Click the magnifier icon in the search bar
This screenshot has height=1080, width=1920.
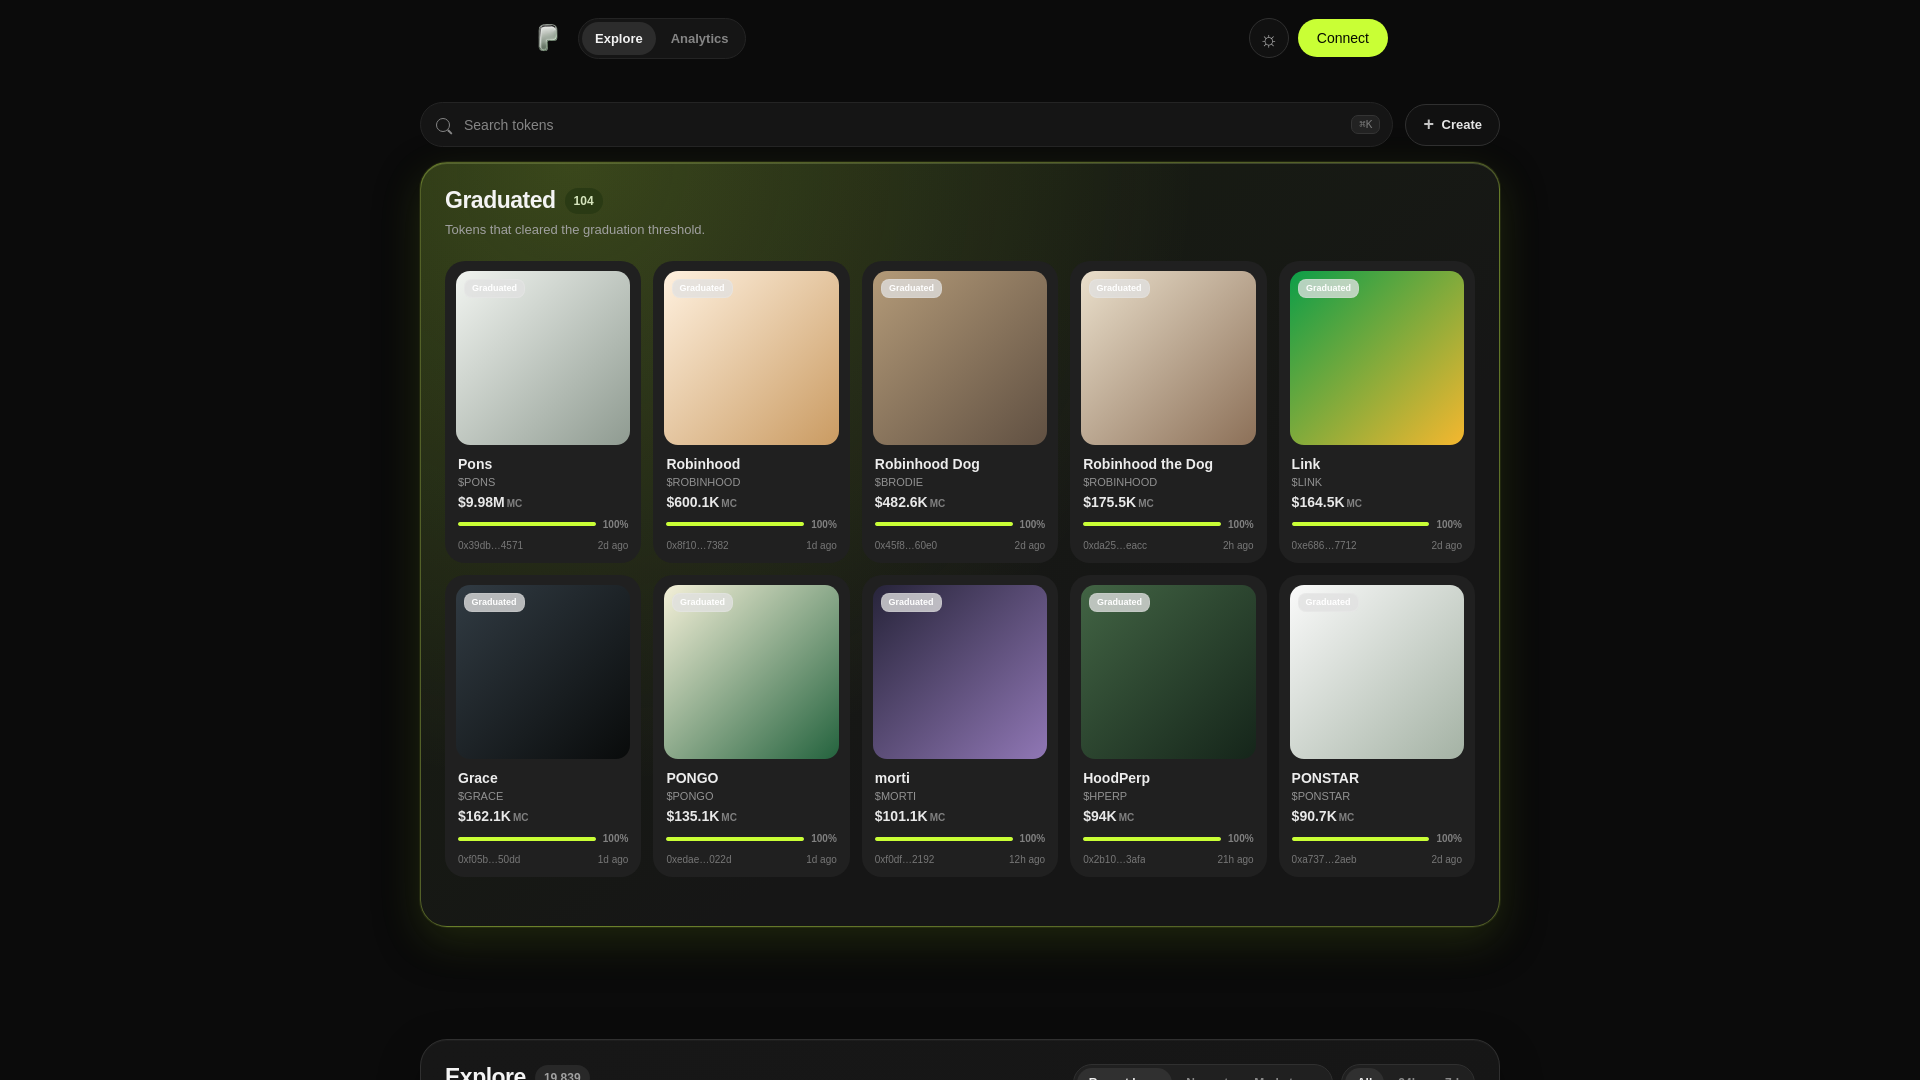pos(444,126)
